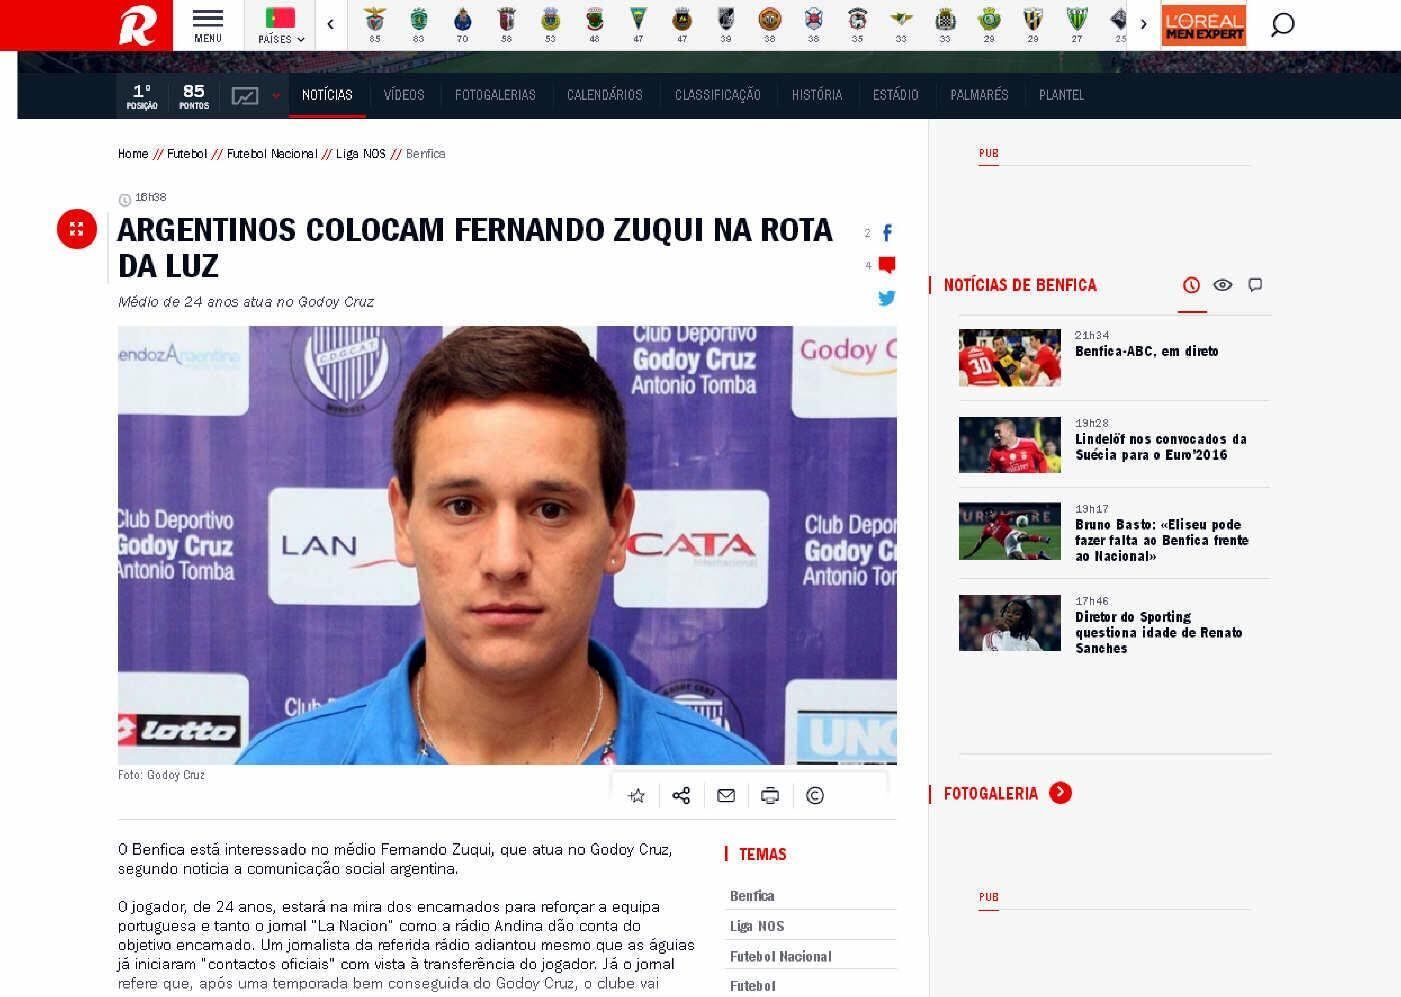Click the red expand fullscreen icon

(77, 230)
